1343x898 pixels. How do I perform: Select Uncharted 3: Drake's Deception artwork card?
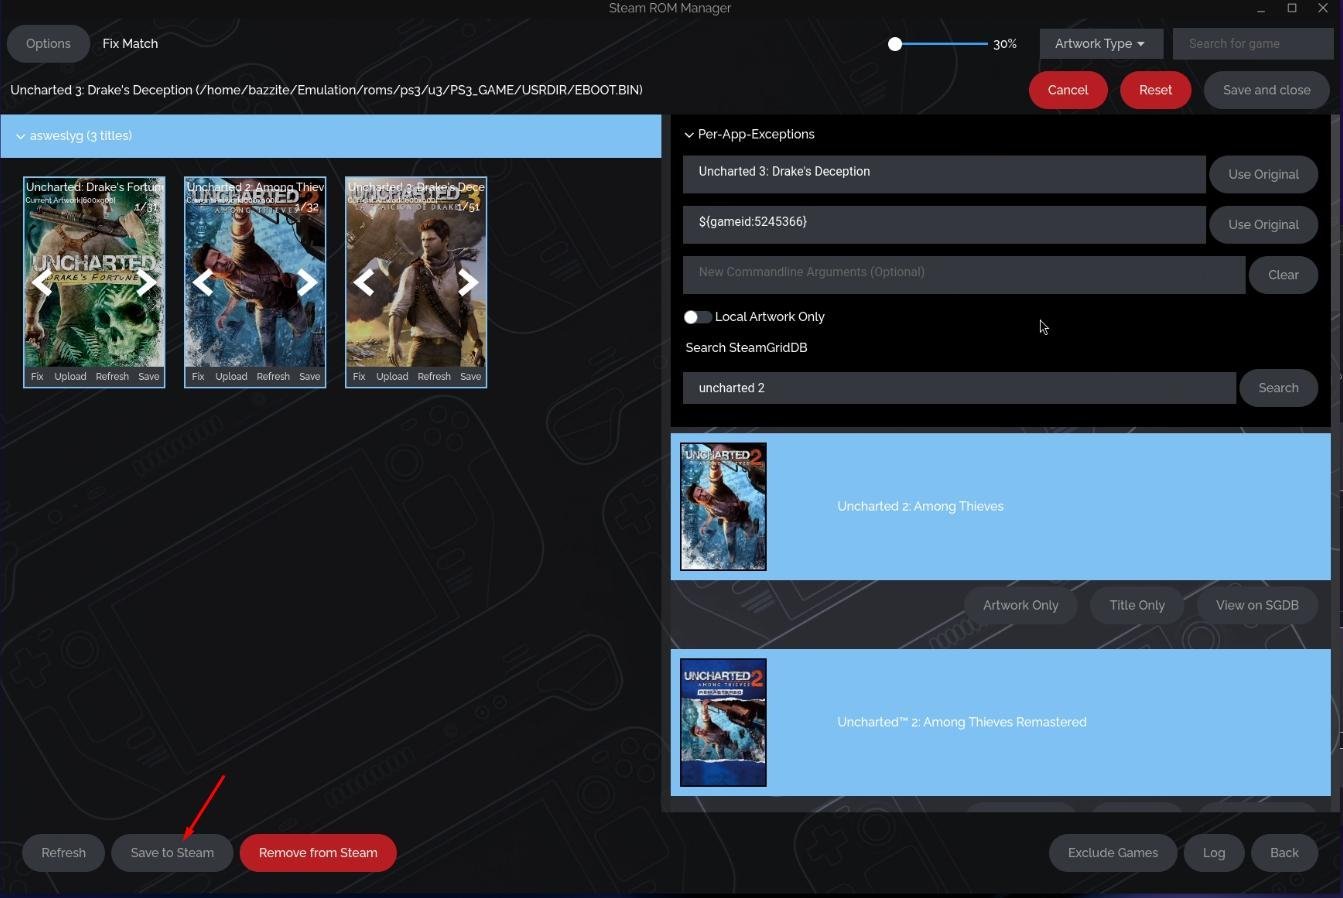[416, 283]
